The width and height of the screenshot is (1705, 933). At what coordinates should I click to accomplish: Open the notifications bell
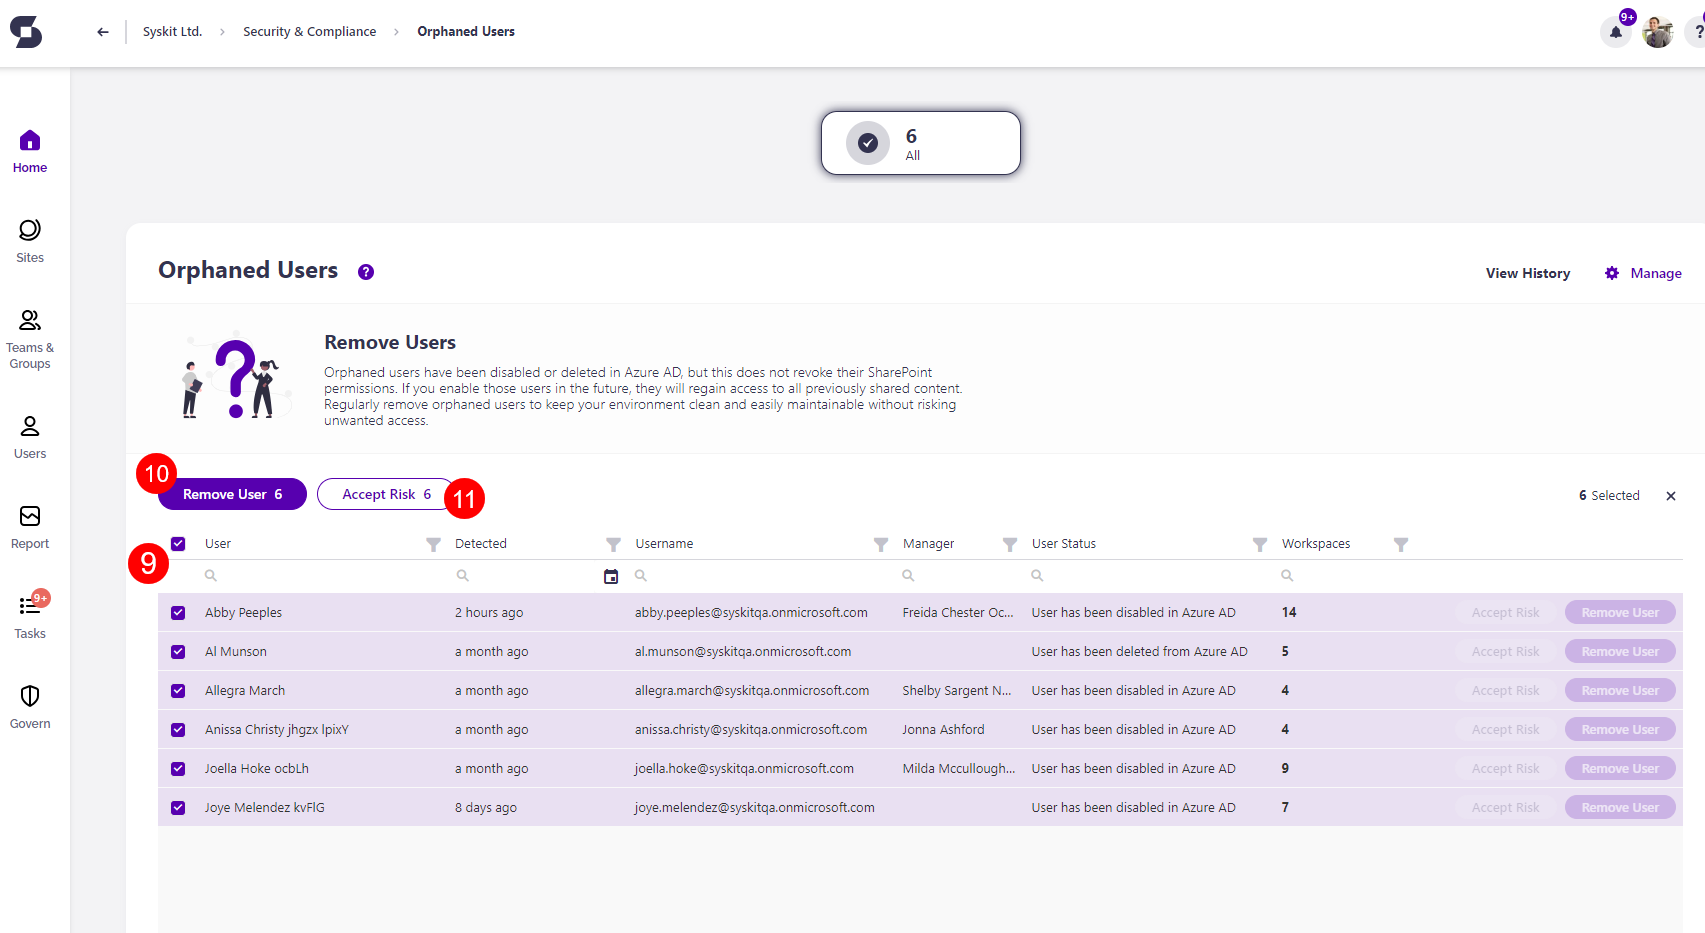pos(1614,32)
